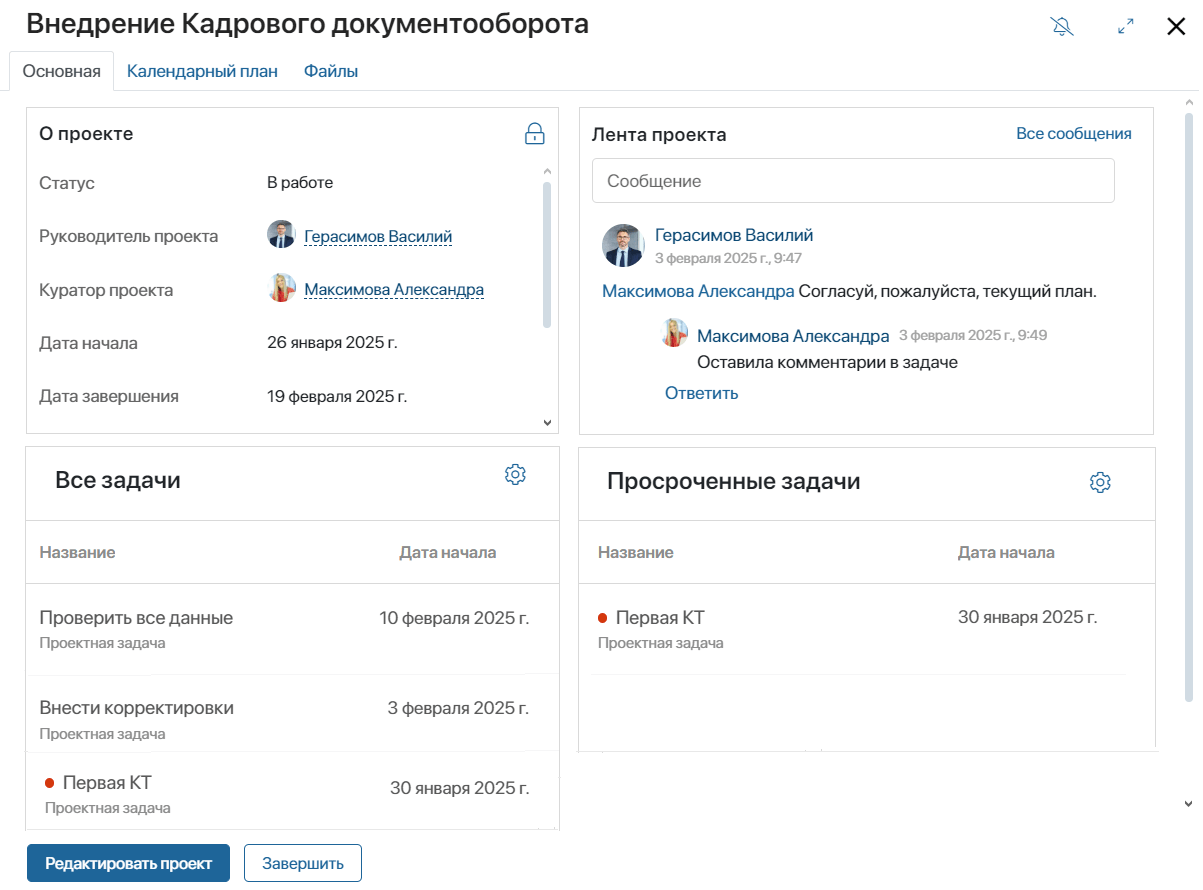
Task: Click the project curator's avatar thumbnail
Action: click(281, 289)
